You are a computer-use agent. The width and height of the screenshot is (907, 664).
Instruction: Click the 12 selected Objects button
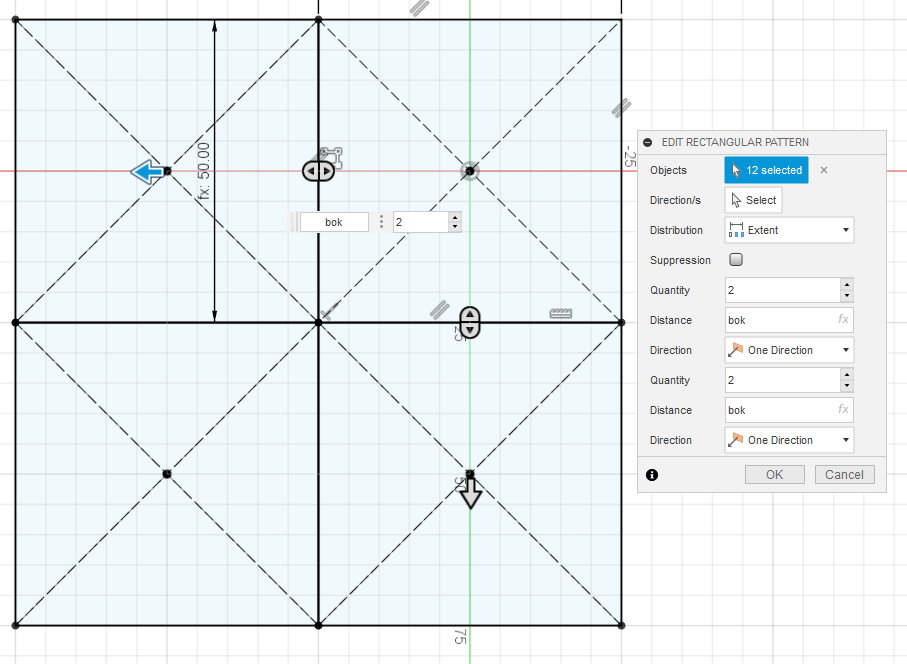click(x=766, y=170)
